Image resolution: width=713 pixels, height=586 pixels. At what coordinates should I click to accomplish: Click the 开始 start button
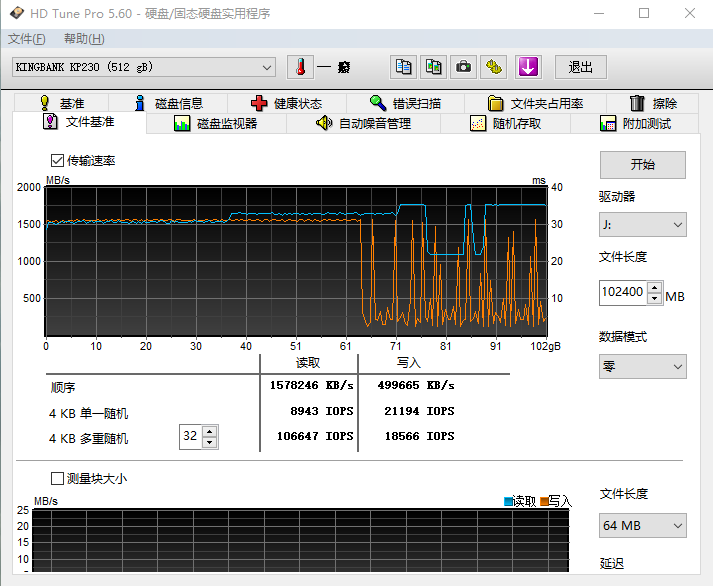tap(642, 165)
